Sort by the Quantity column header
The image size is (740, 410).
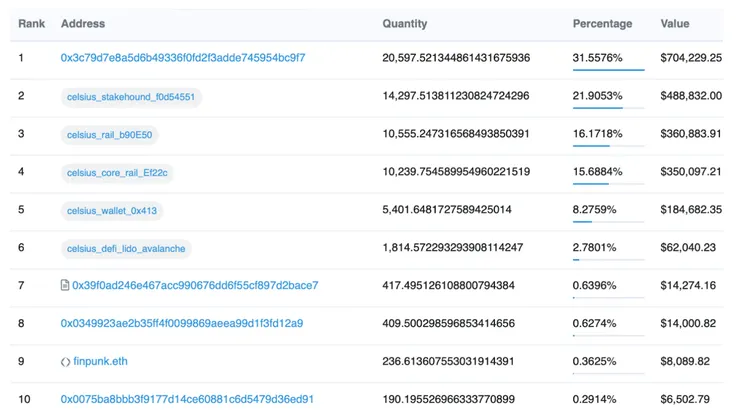(x=404, y=24)
